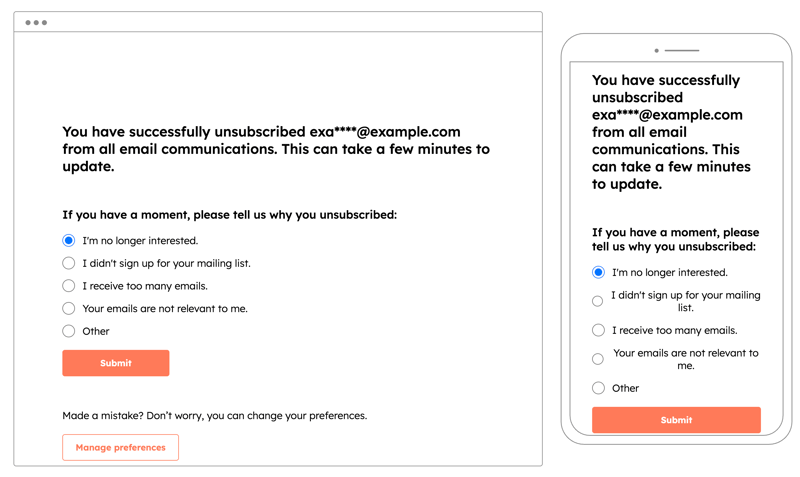Click the phone's front camera dot

657,50
